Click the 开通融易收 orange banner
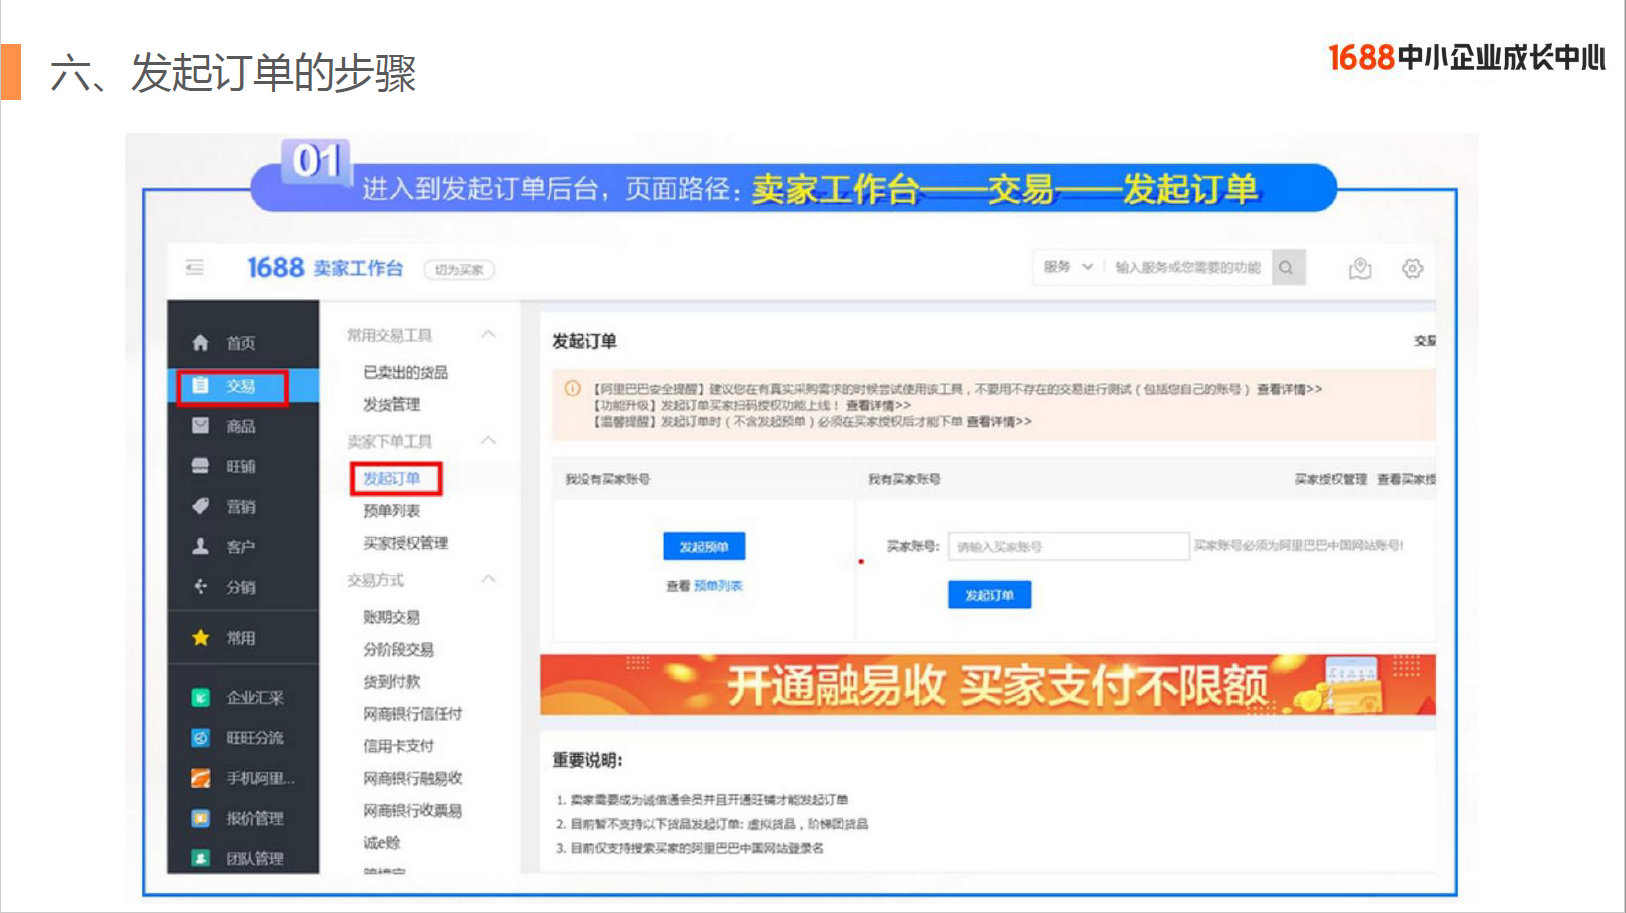Screen dimensions: 1626x913 click(x=988, y=684)
